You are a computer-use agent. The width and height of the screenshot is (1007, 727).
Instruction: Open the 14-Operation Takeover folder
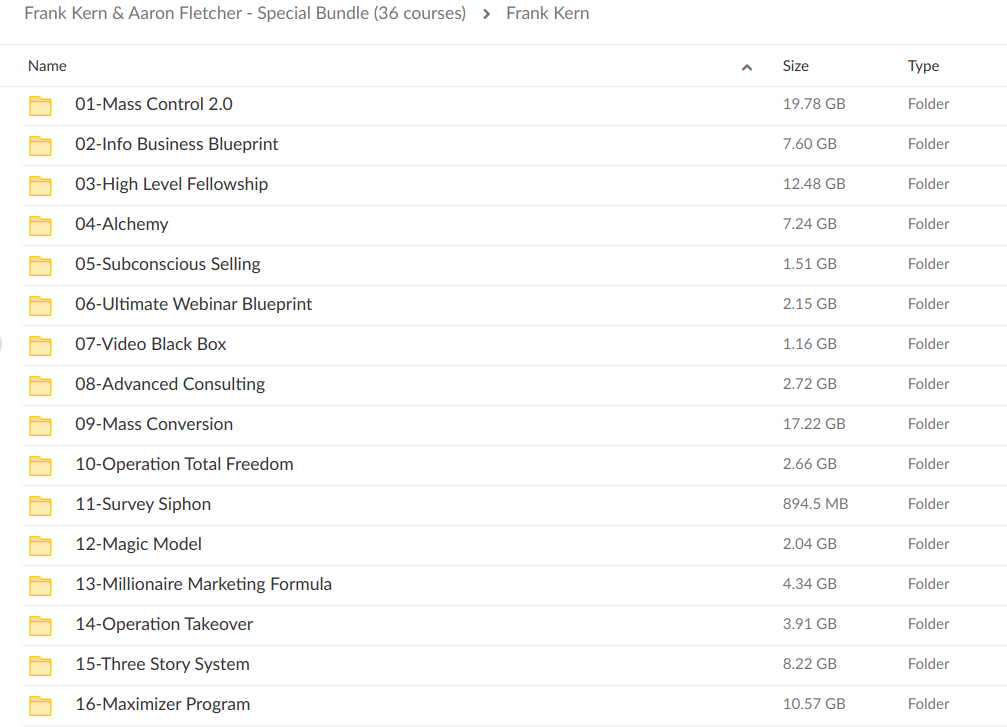tap(164, 624)
